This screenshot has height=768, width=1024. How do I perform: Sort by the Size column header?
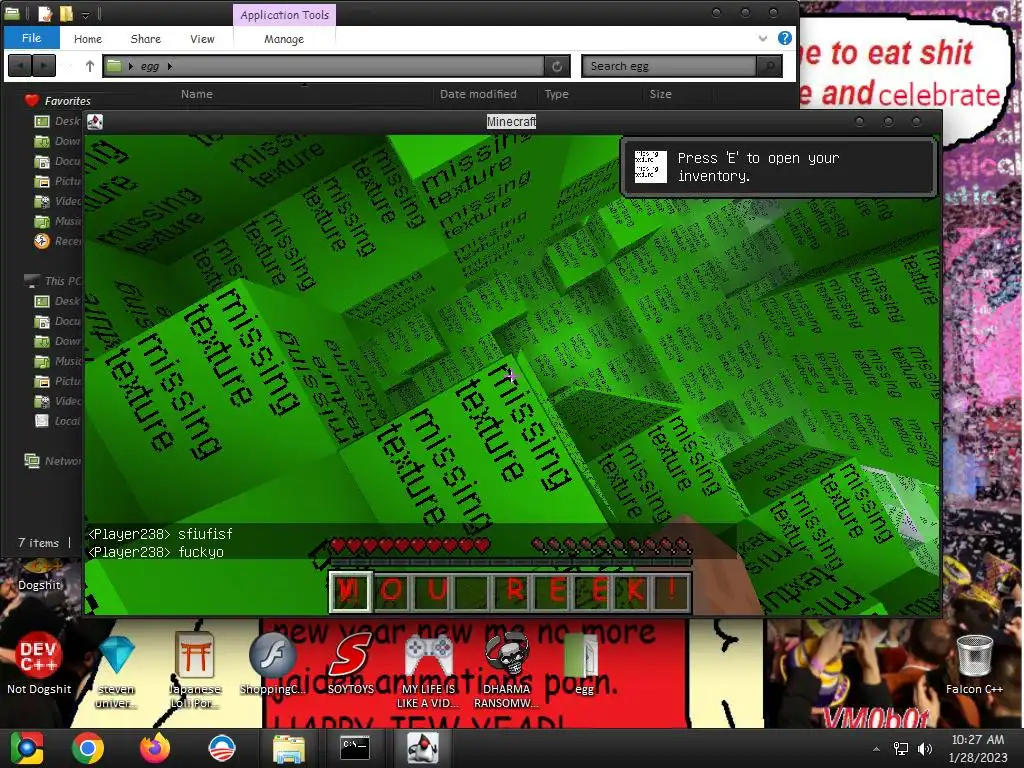point(660,94)
